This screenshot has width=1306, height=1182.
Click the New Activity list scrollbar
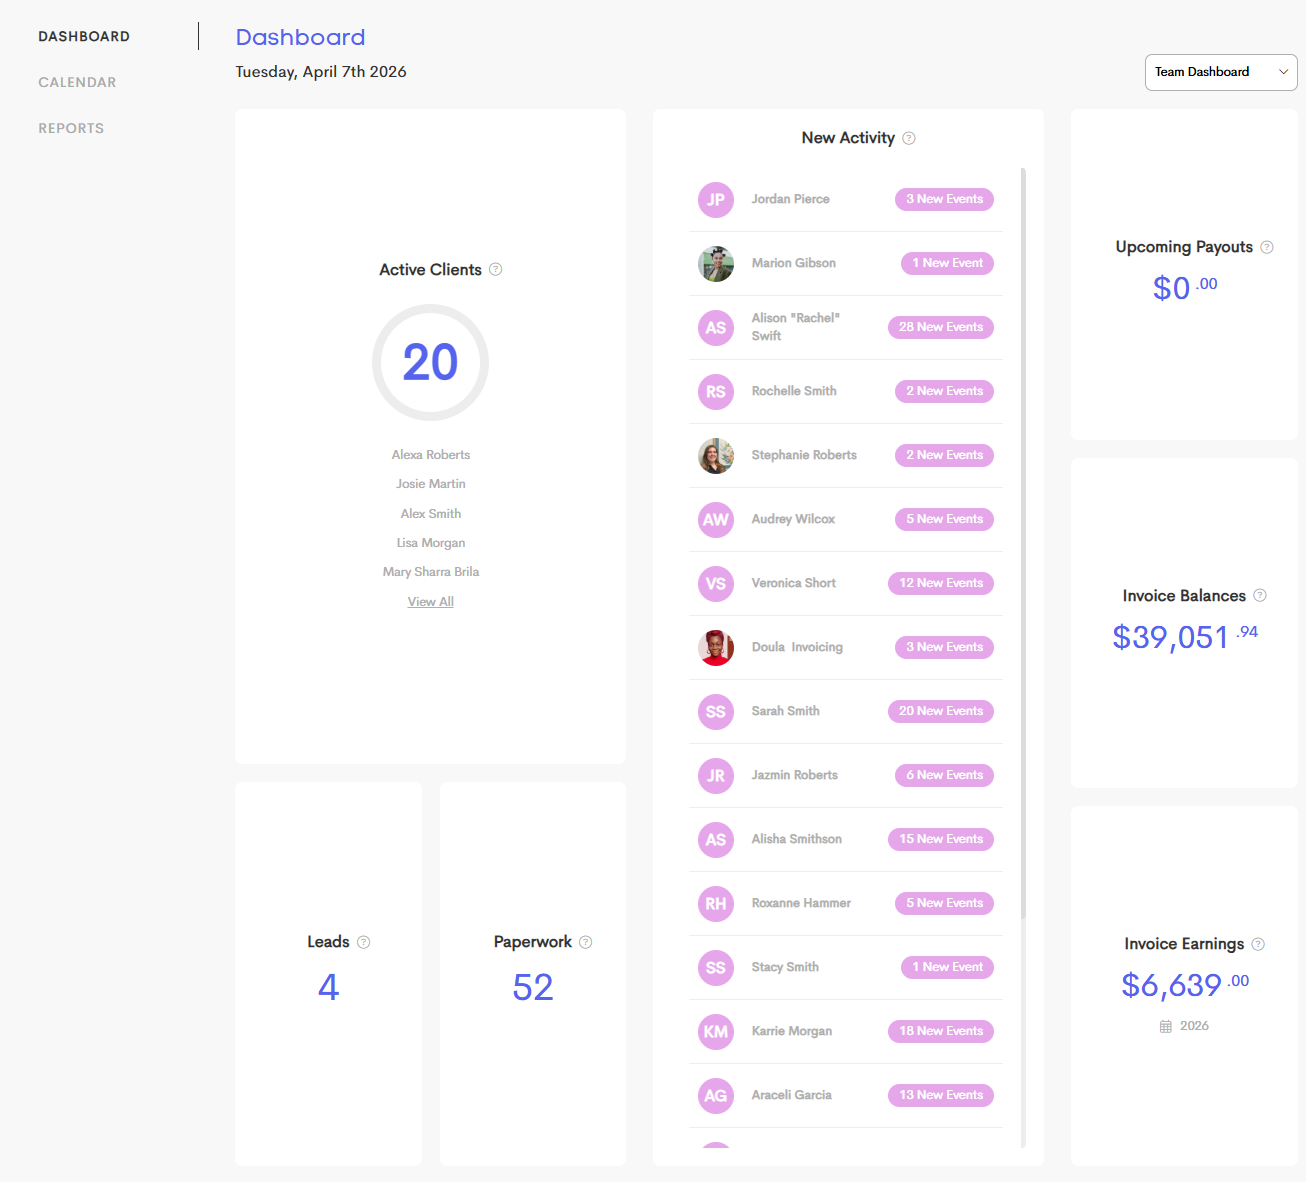point(1023,544)
